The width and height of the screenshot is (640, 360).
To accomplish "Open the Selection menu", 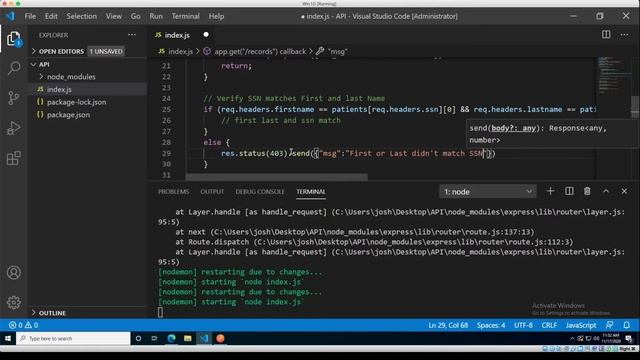I will [82, 16].
